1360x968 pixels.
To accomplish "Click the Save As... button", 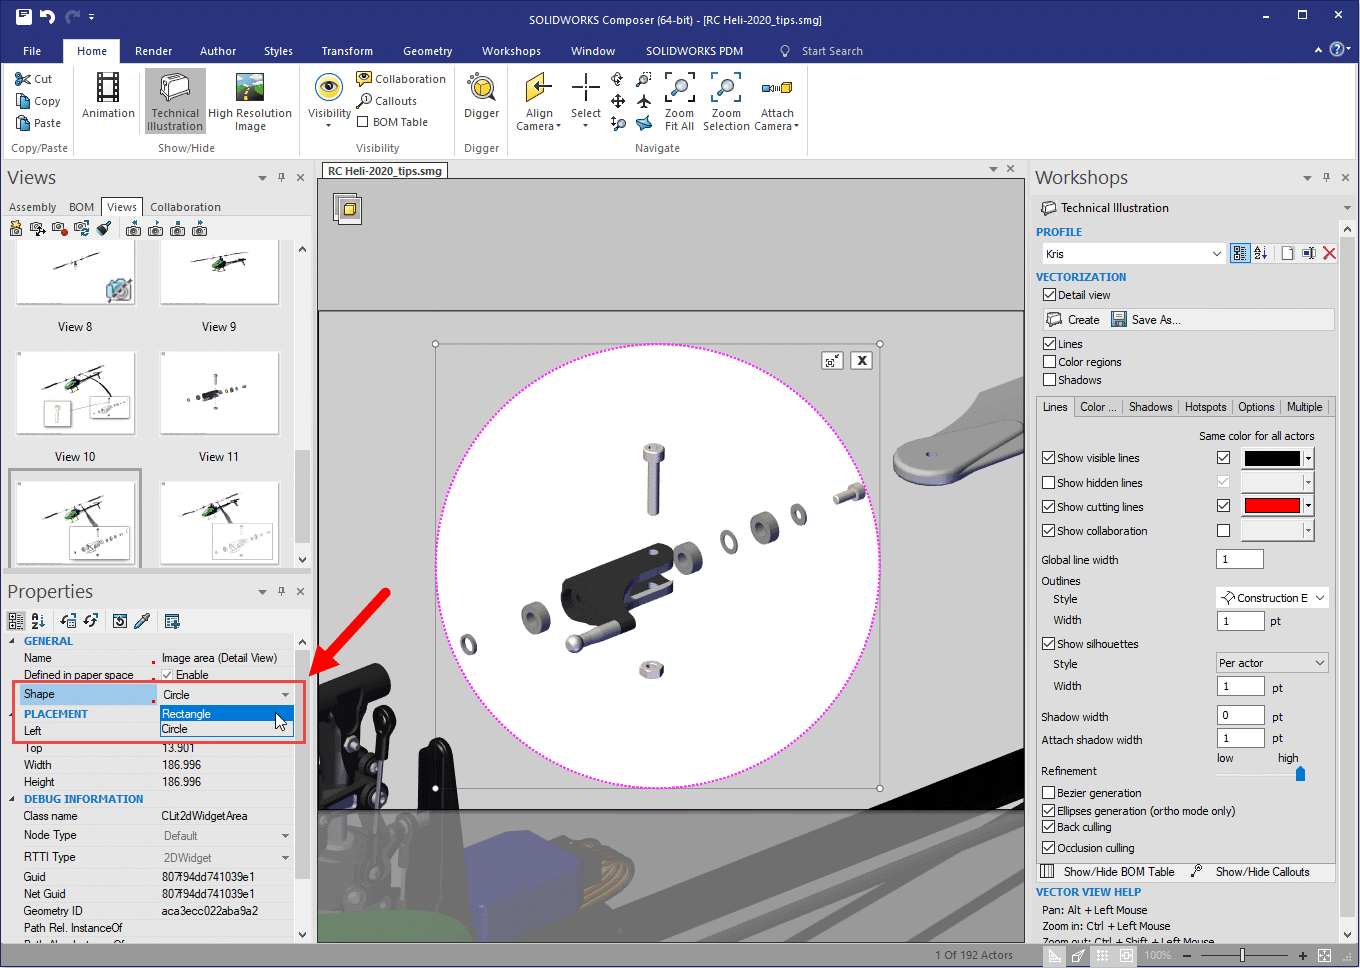I will click(x=1146, y=320).
